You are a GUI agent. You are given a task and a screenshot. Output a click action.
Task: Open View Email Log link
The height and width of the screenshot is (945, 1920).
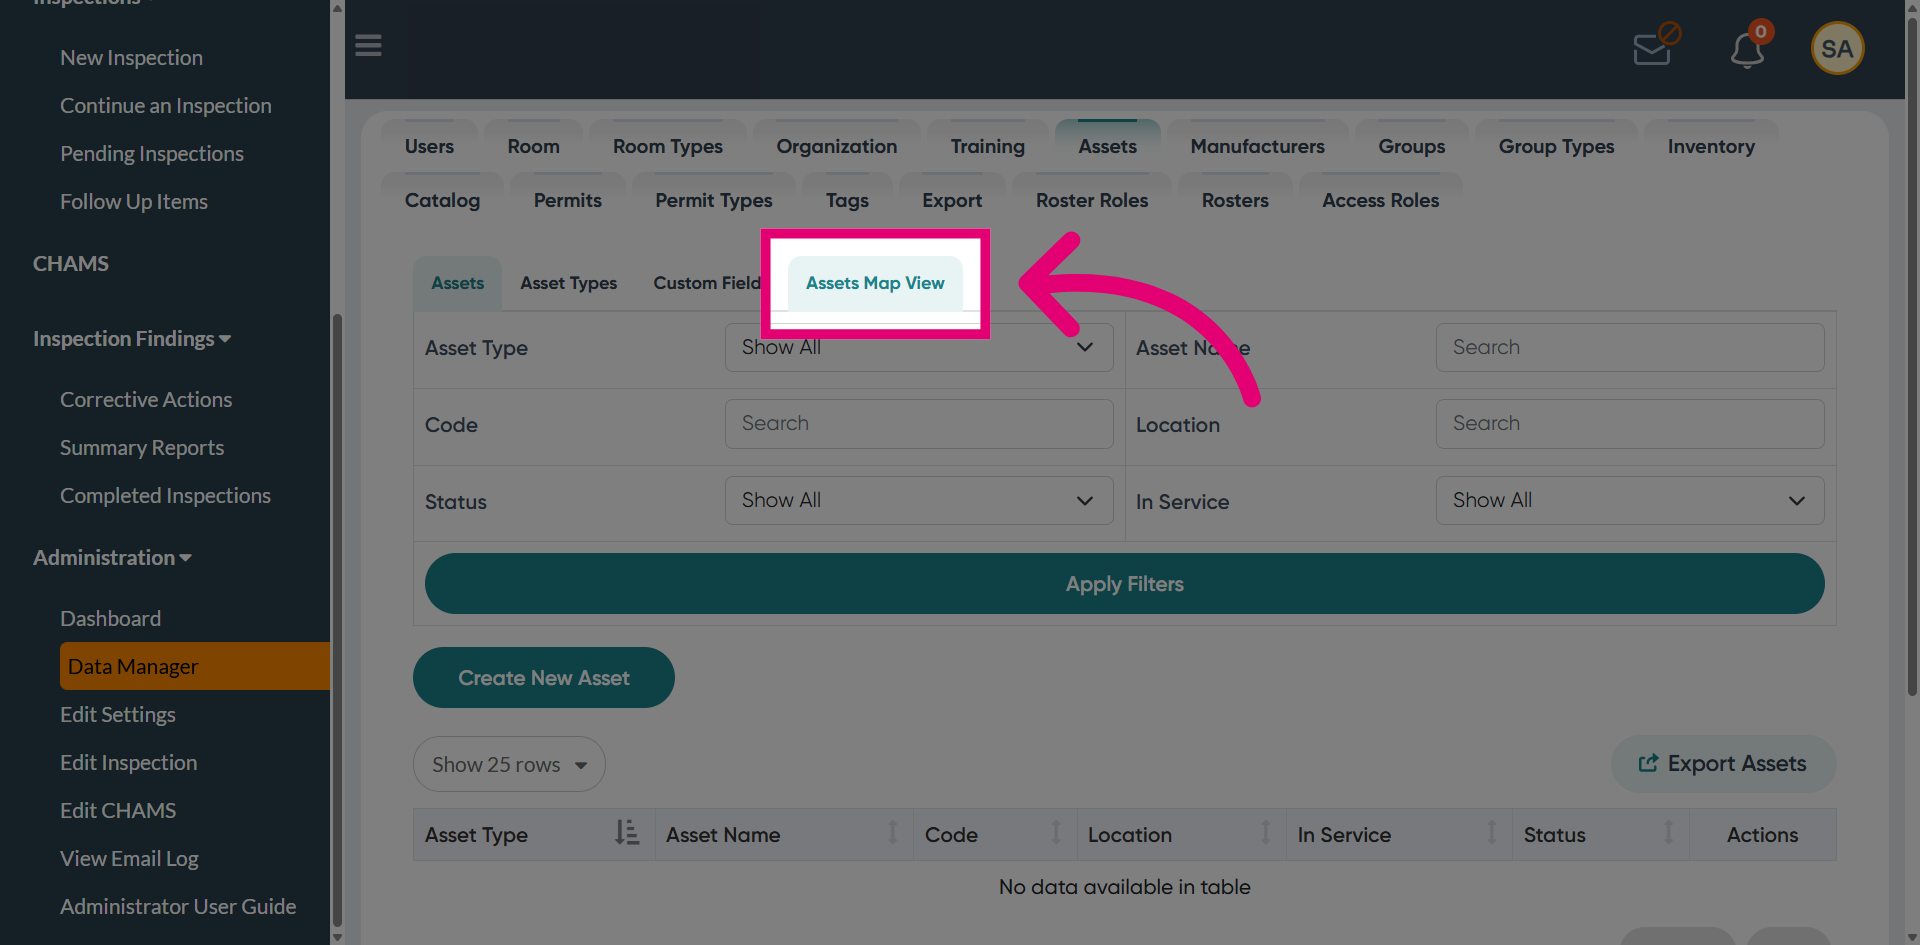pyautogui.click(x=129, y=859)
